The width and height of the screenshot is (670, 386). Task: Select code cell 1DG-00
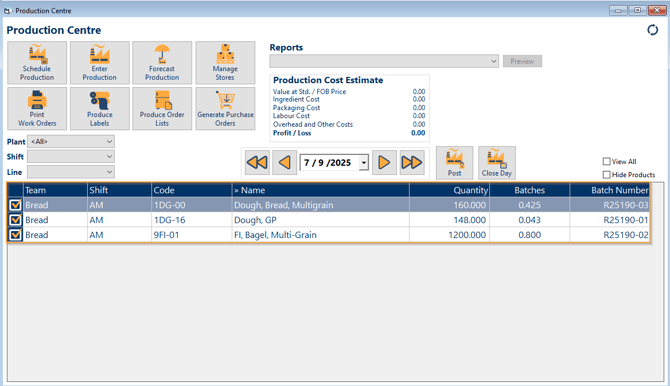click(192, 205)
